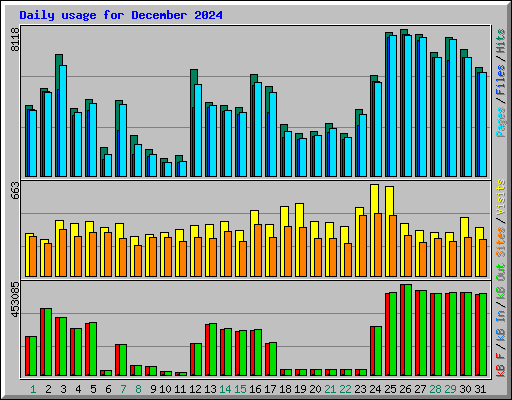Click the 8118 hits axis label
512x400 pixels.
click(15, 39)
